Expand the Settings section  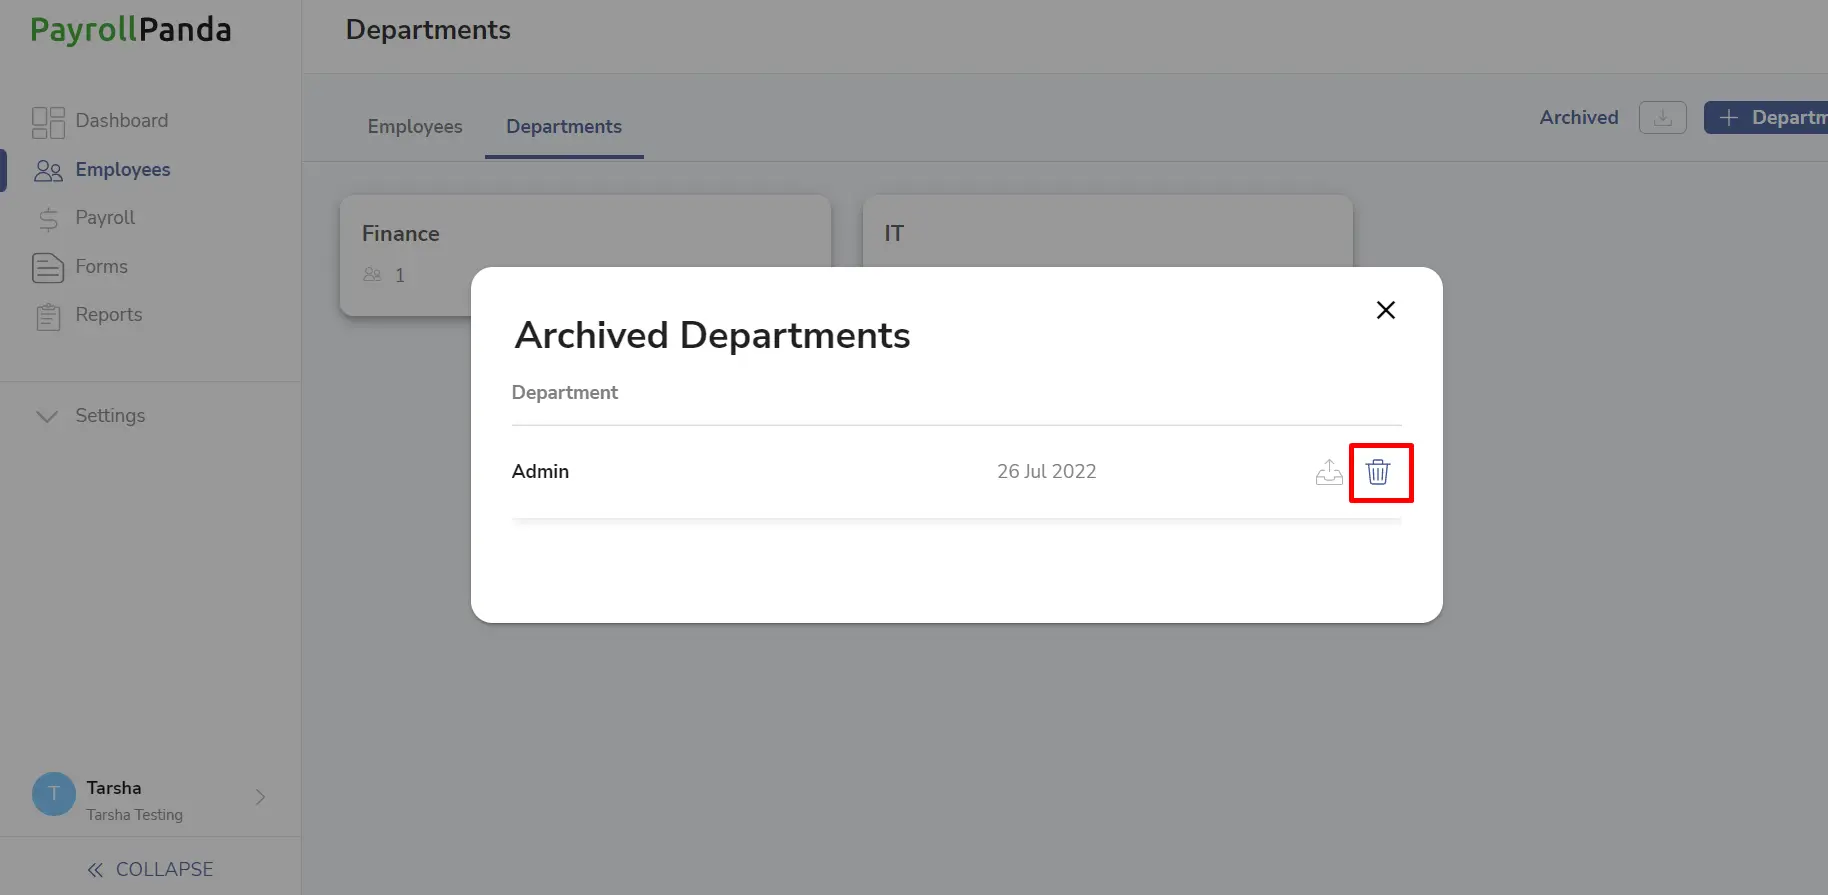point(90,416)
